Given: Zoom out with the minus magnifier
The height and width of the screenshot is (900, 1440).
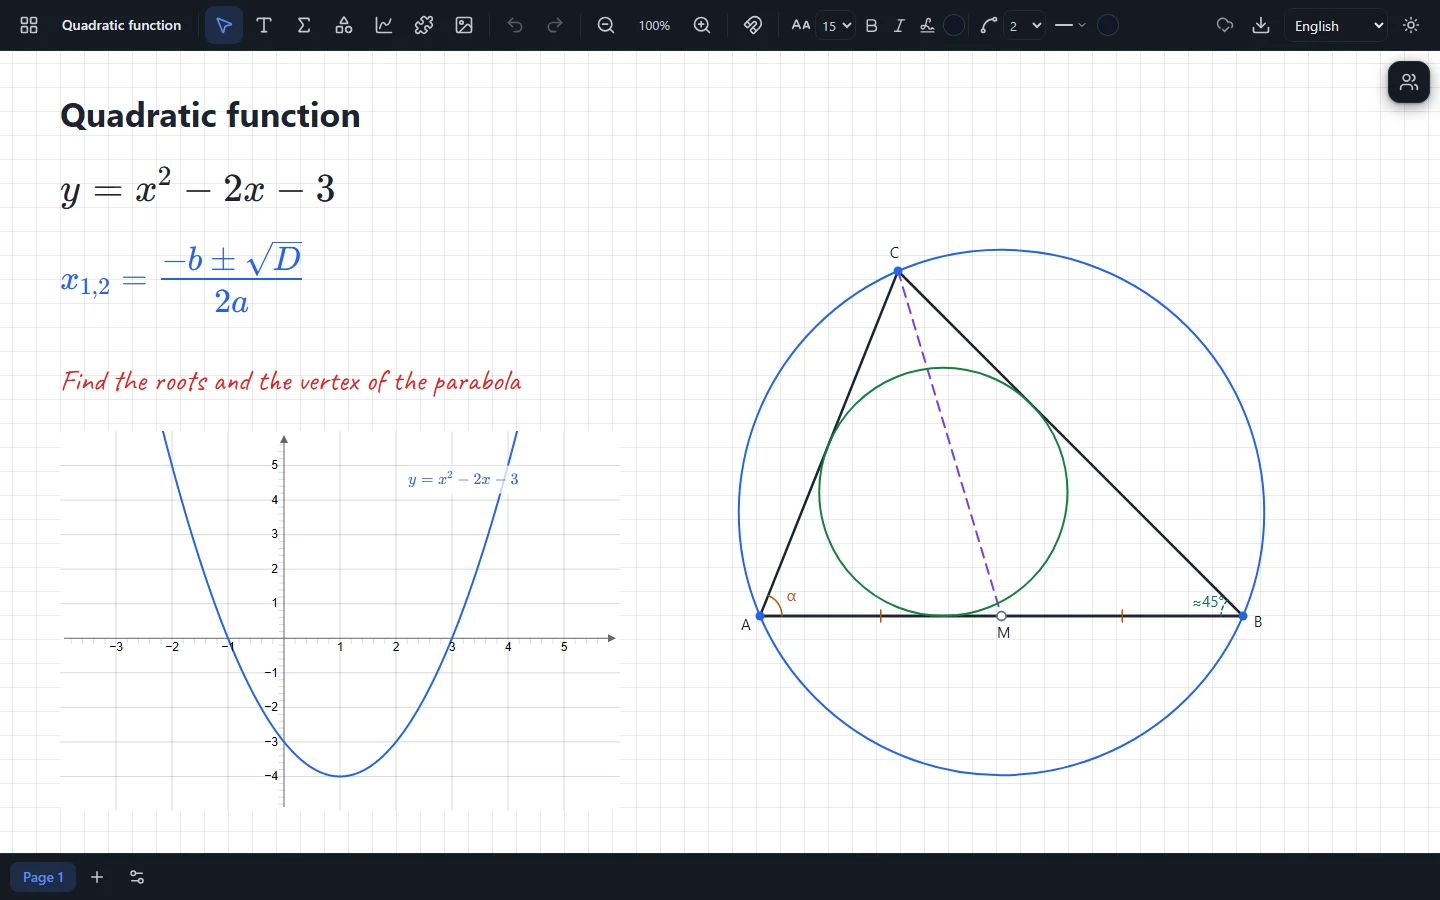Looking at the screenshot, I should click(606, 25).
